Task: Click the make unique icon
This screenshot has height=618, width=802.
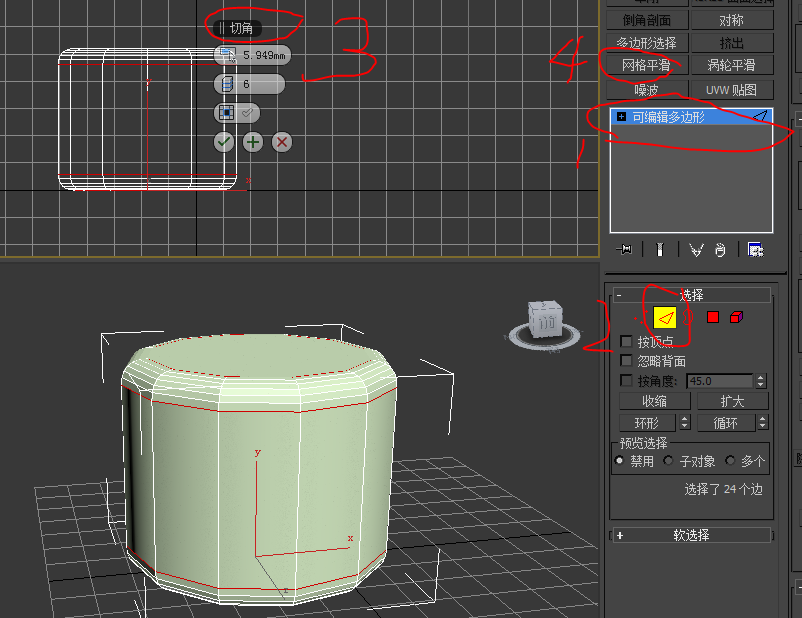Action: (696, 250)
